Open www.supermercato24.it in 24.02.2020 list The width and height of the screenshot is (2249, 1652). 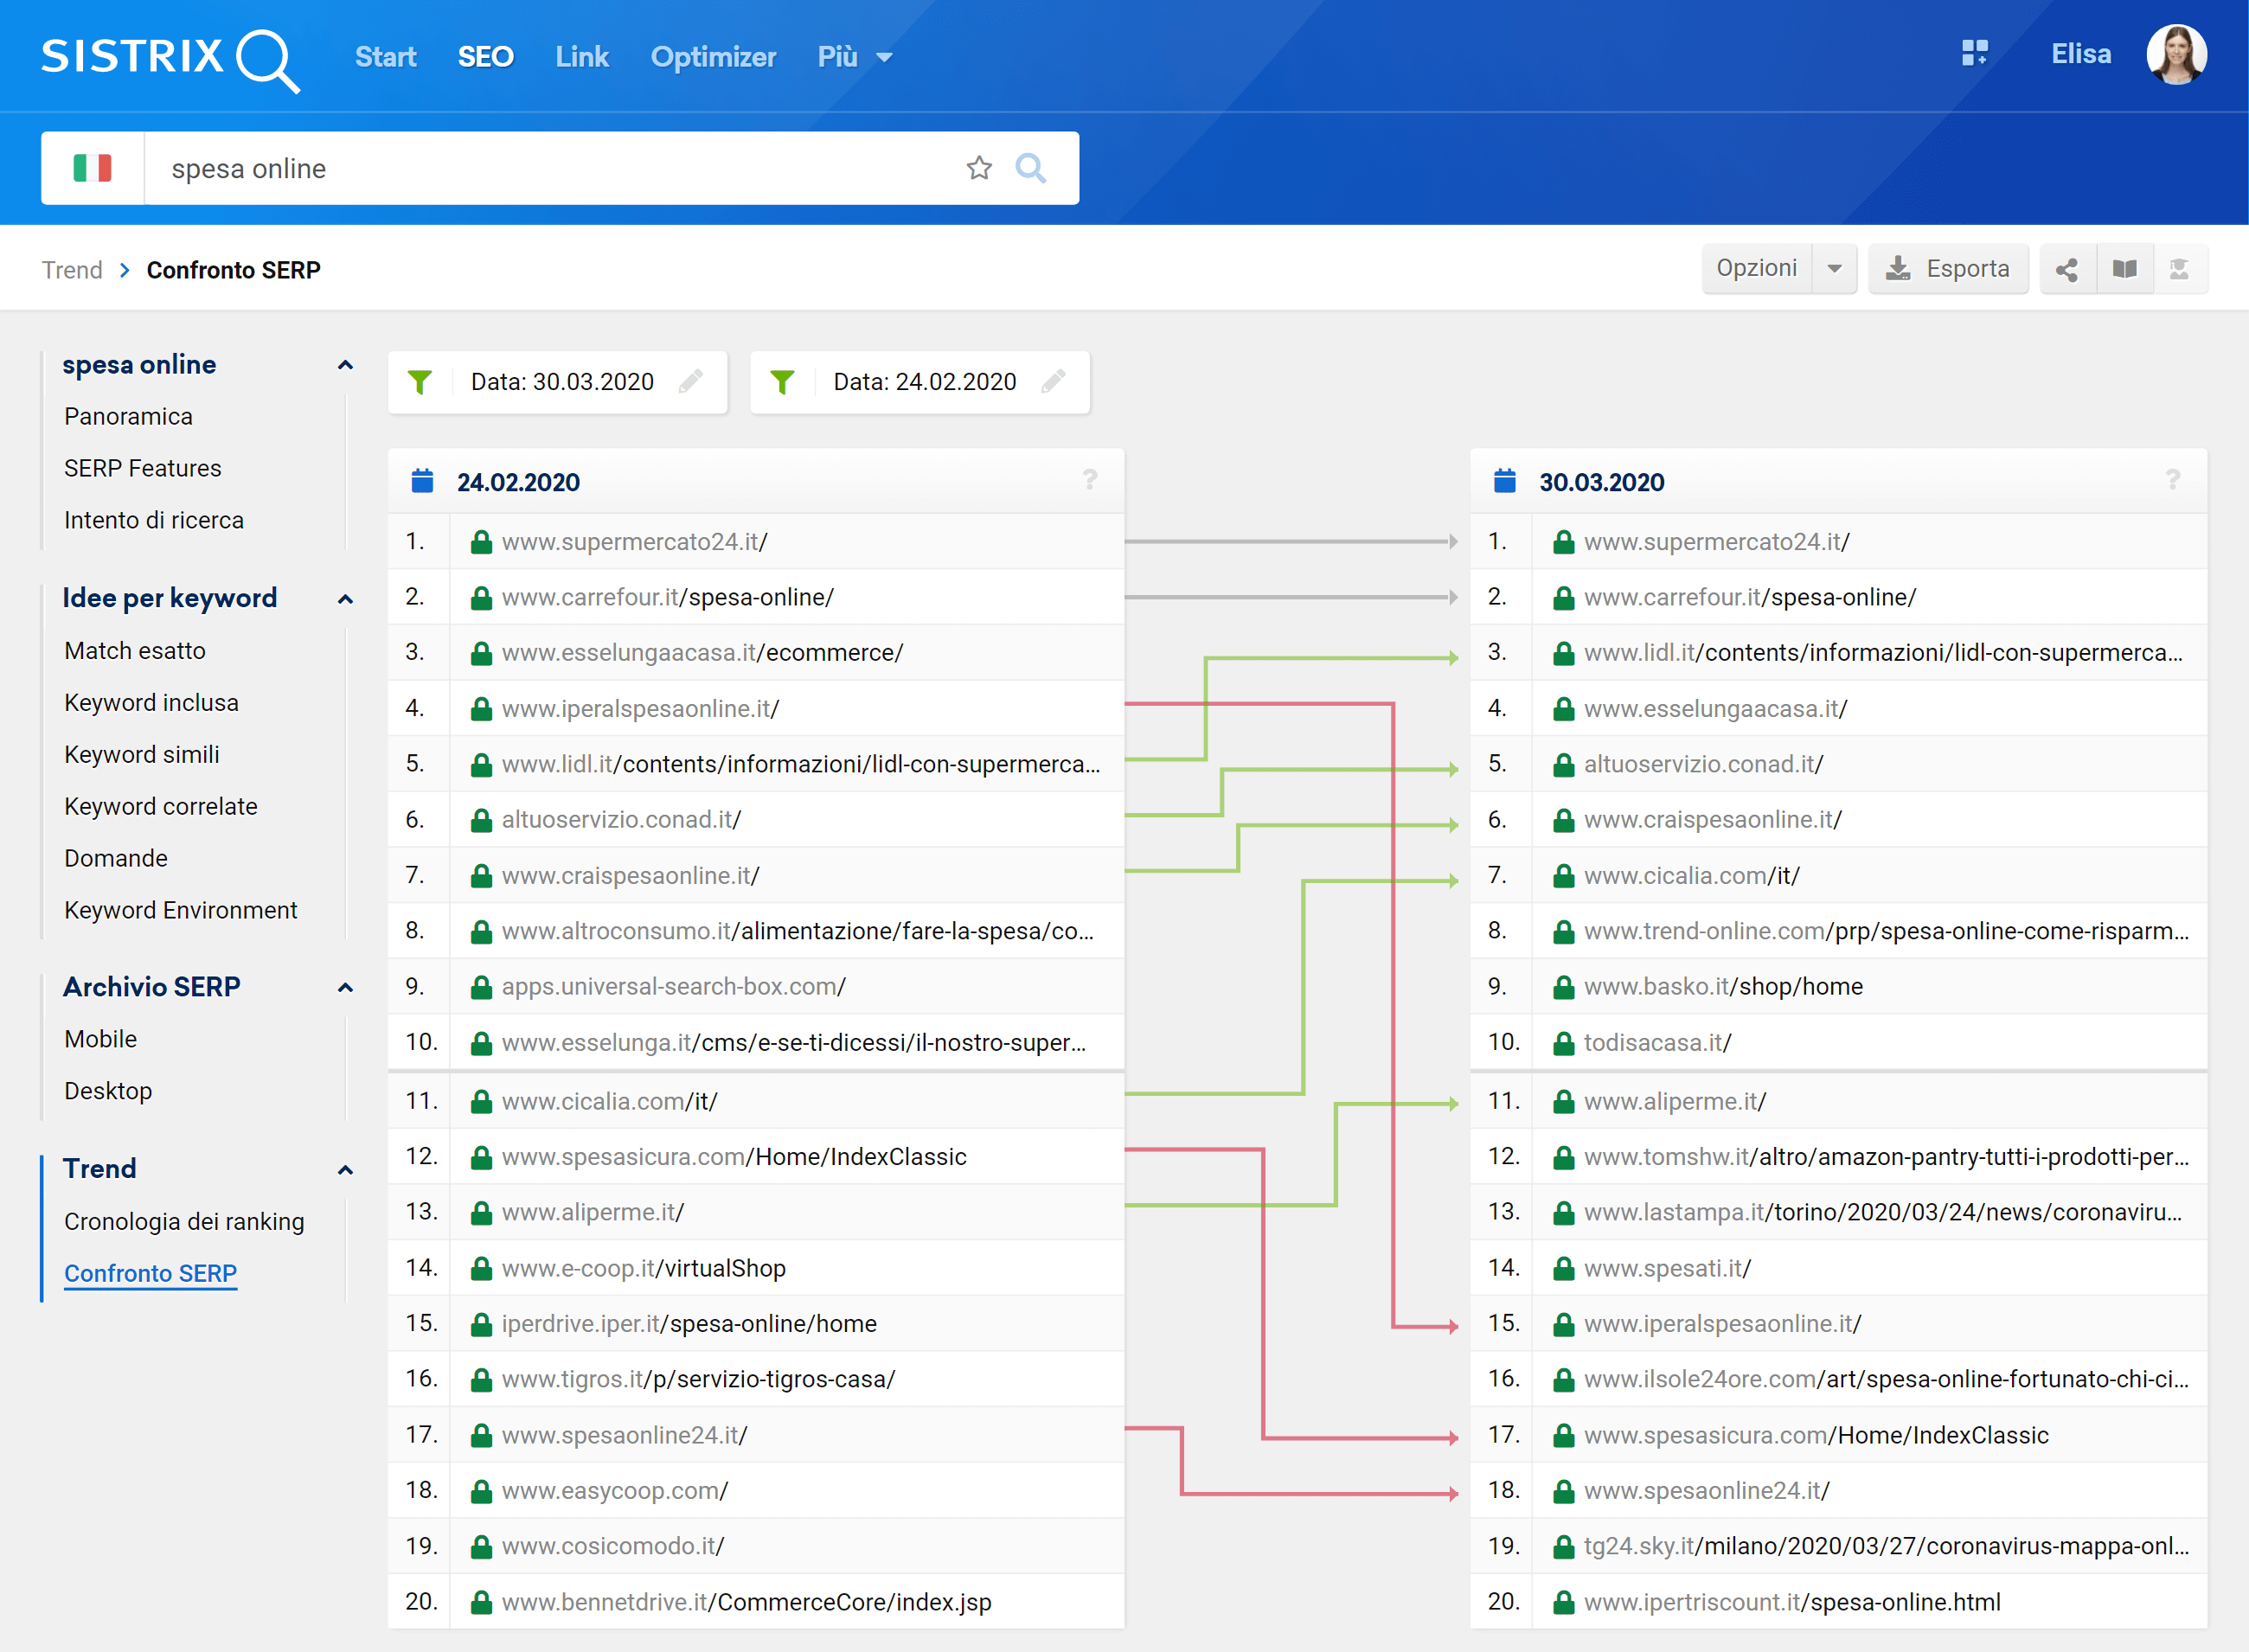634,542
